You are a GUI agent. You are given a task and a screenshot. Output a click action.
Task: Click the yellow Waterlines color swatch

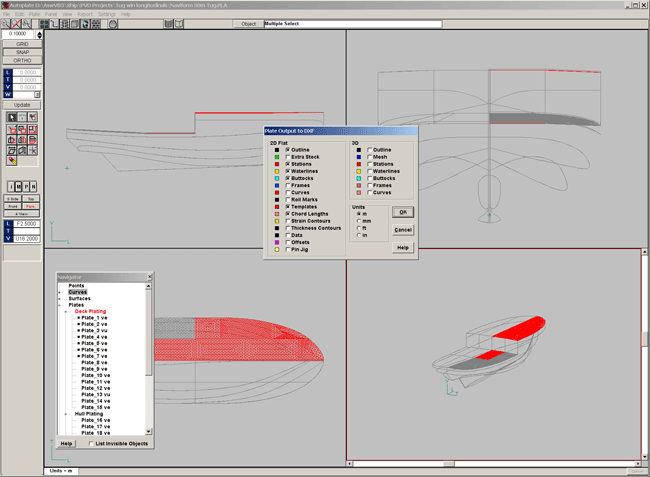pyautogui.click(x=277, y=171)
